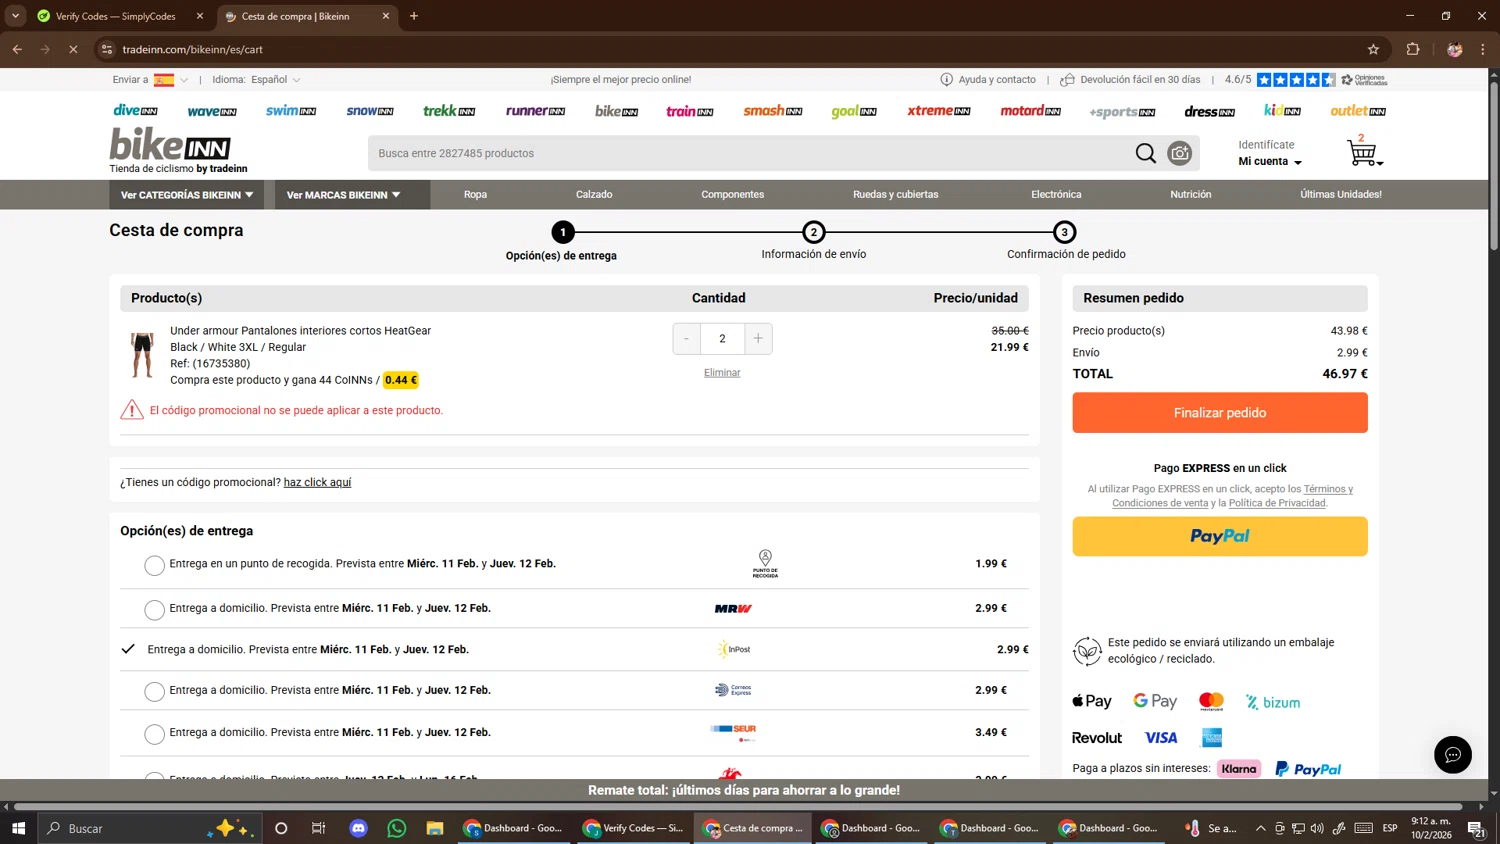Open Ayuda y contacto link
Viewport: 1500px width, 844px height.
click(988, 80)
